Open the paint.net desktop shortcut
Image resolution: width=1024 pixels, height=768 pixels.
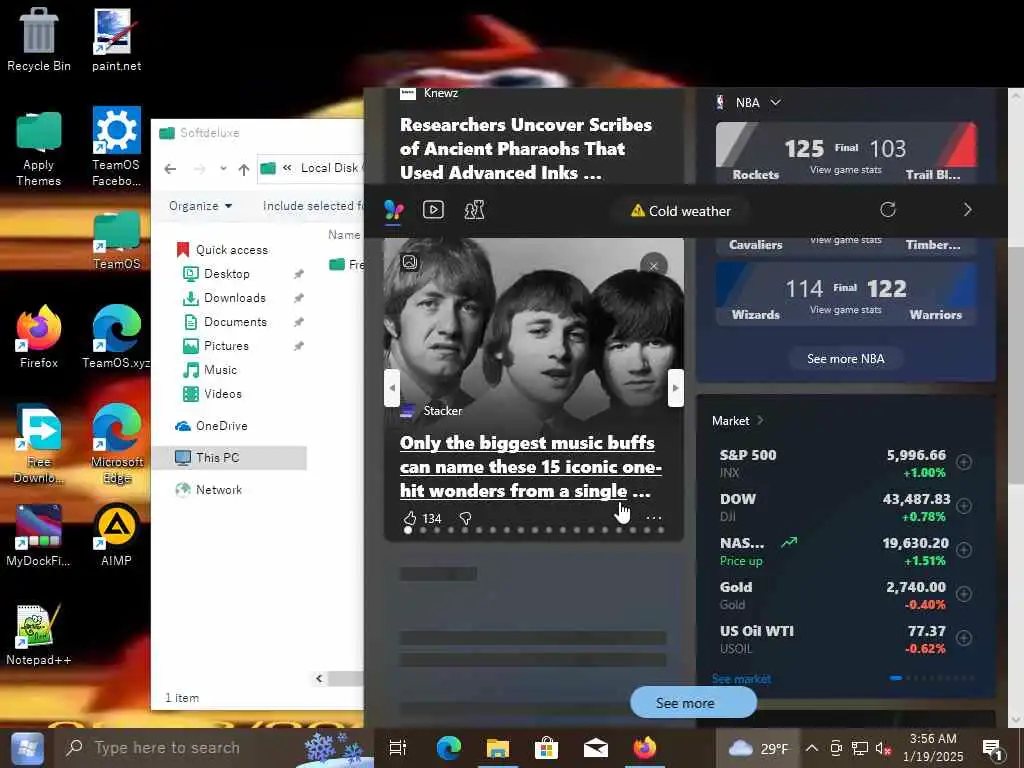coord(116,39)
